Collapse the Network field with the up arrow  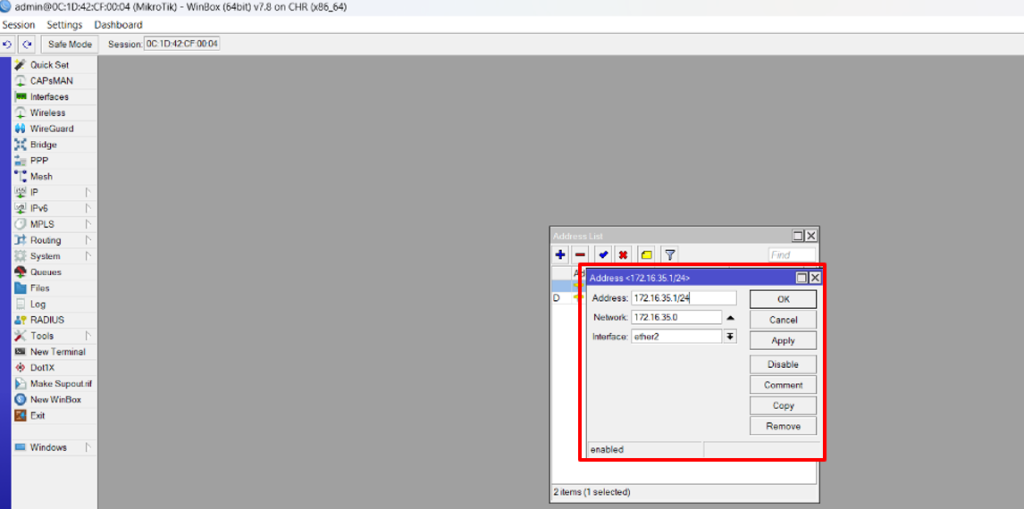tap(730, 318)
